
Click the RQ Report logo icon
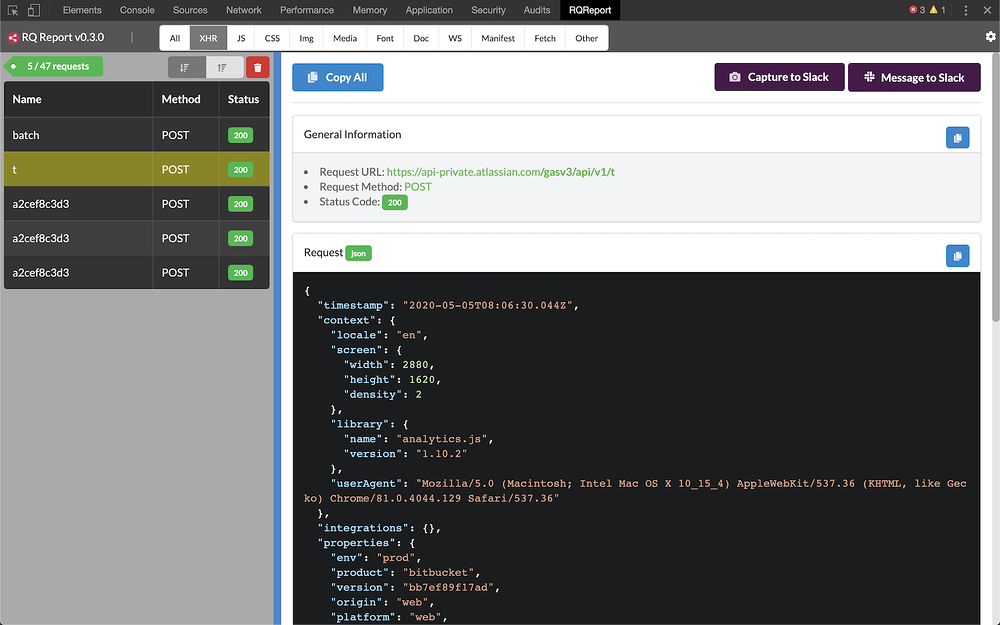point(12,38)
